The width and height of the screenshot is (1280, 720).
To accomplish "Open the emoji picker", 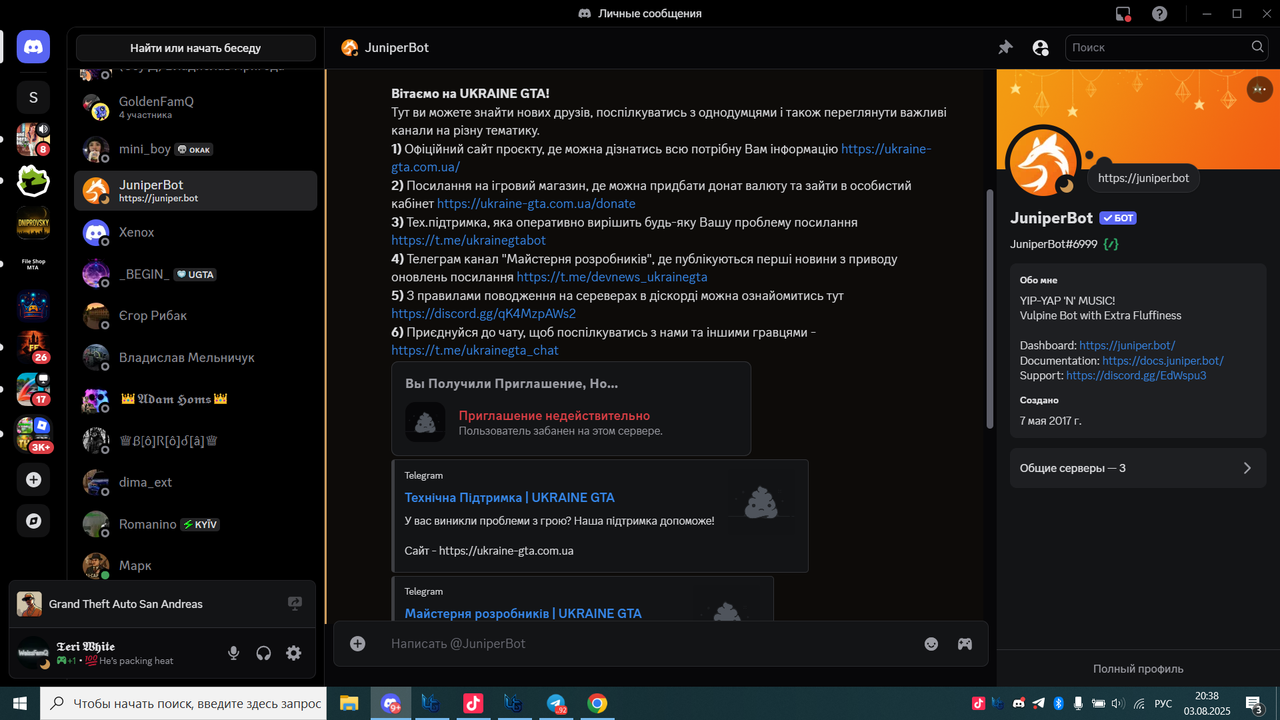I will tap(931, 644).
